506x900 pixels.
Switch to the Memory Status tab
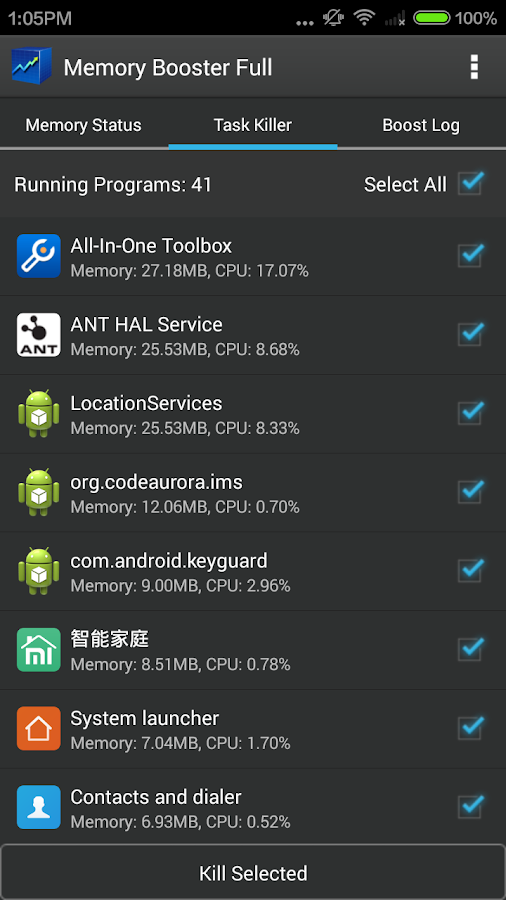tap(84, 125)
